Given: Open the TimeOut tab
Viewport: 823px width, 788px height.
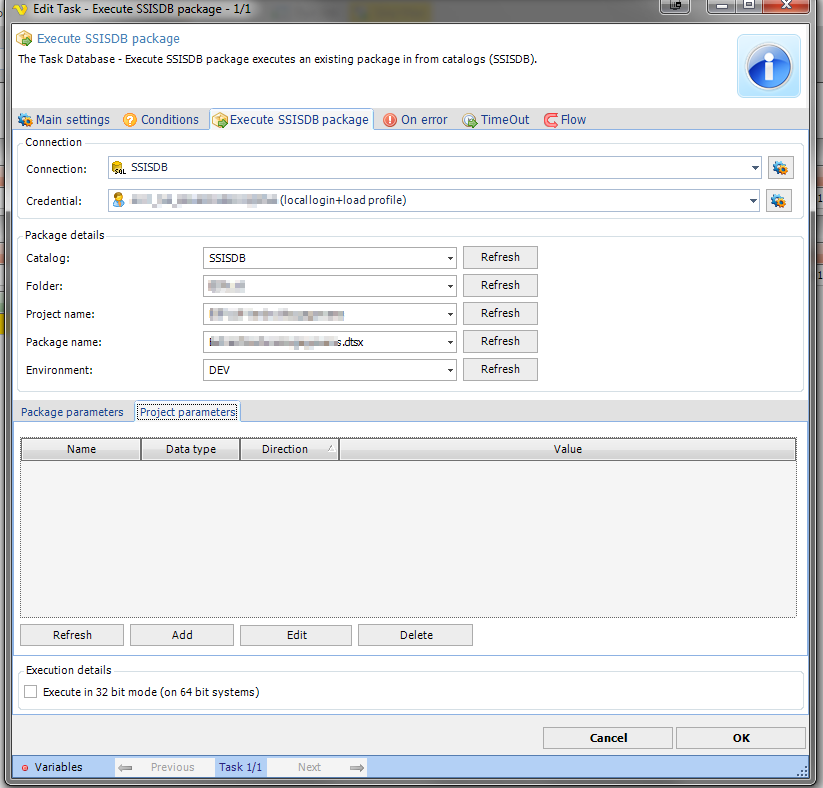Looking at the screenshot, I should click(x=496, y=120).
